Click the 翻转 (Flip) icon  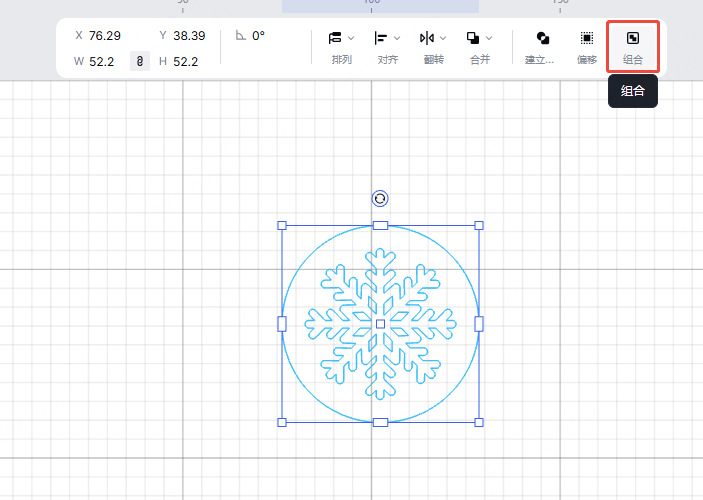[x=427, y=38]
